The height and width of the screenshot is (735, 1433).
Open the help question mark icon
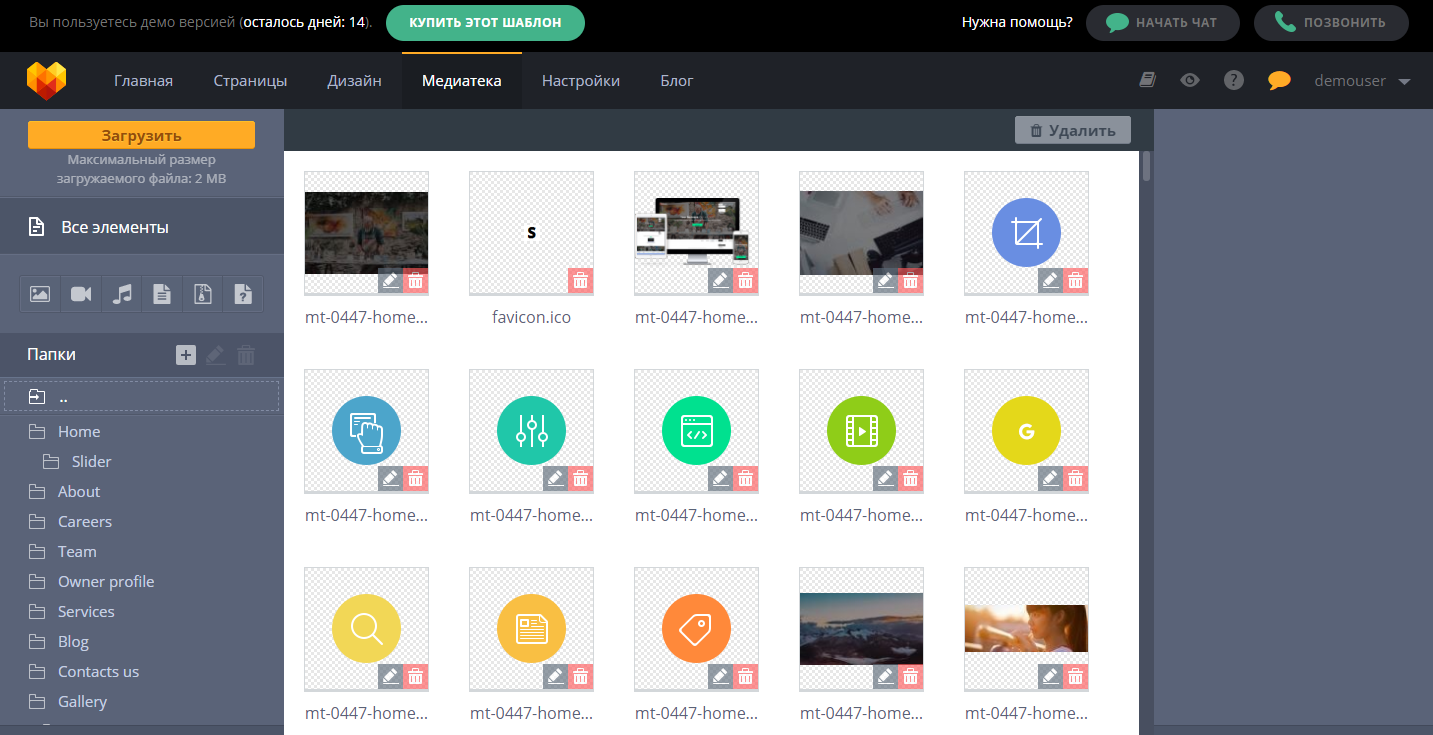point(1233,80)
